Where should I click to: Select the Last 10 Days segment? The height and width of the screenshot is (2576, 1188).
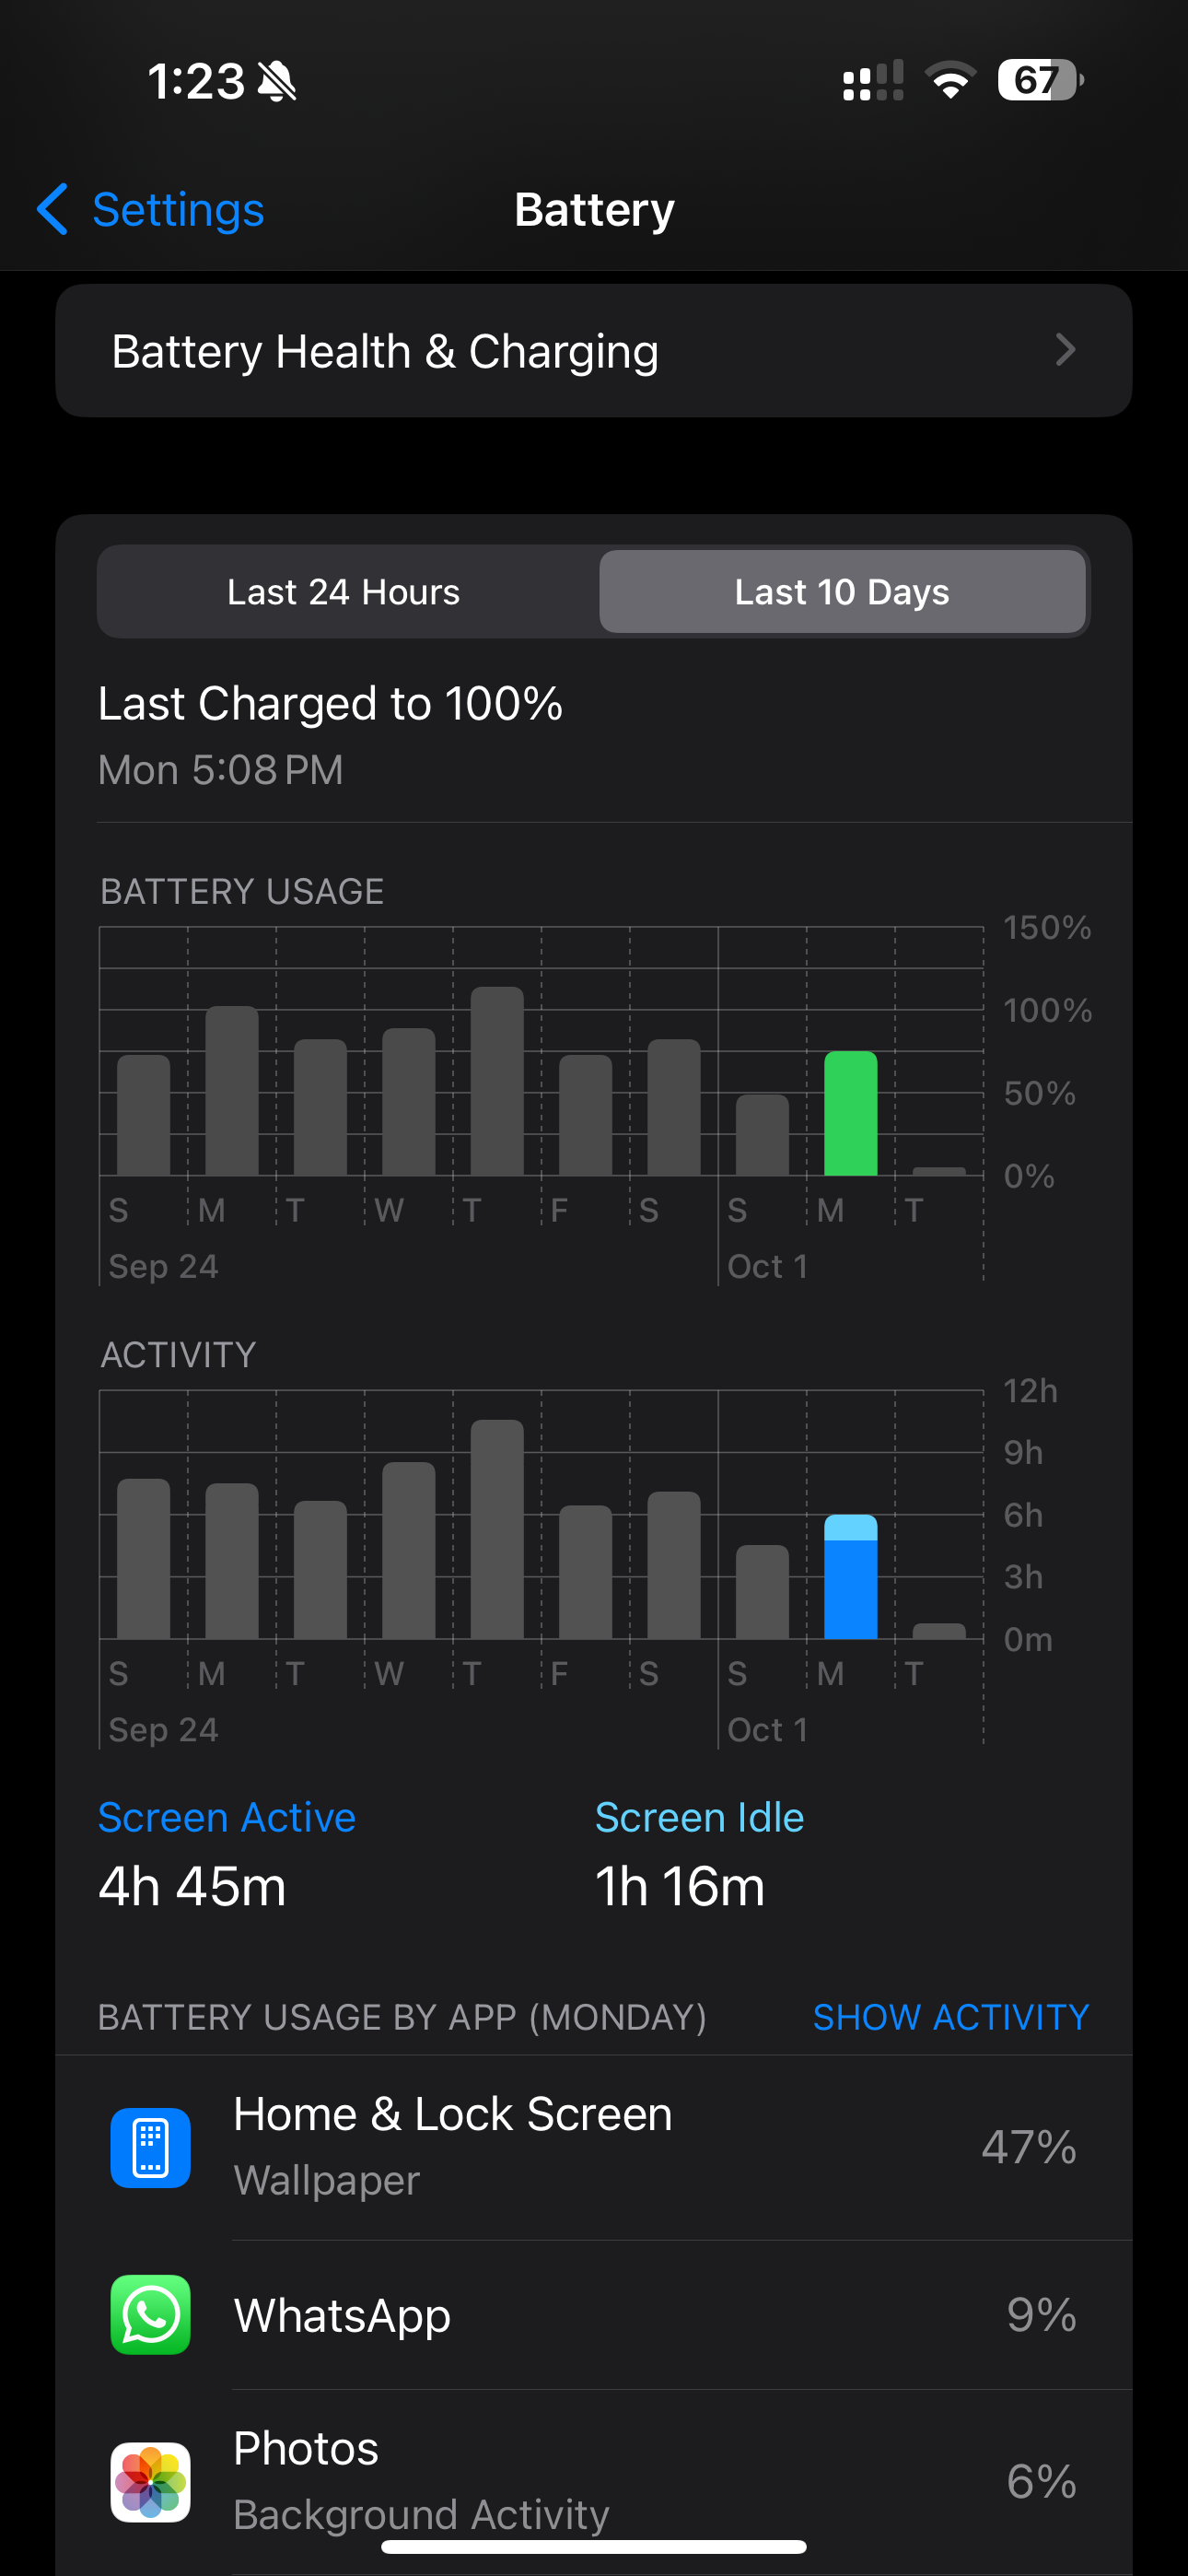point(842,592)
